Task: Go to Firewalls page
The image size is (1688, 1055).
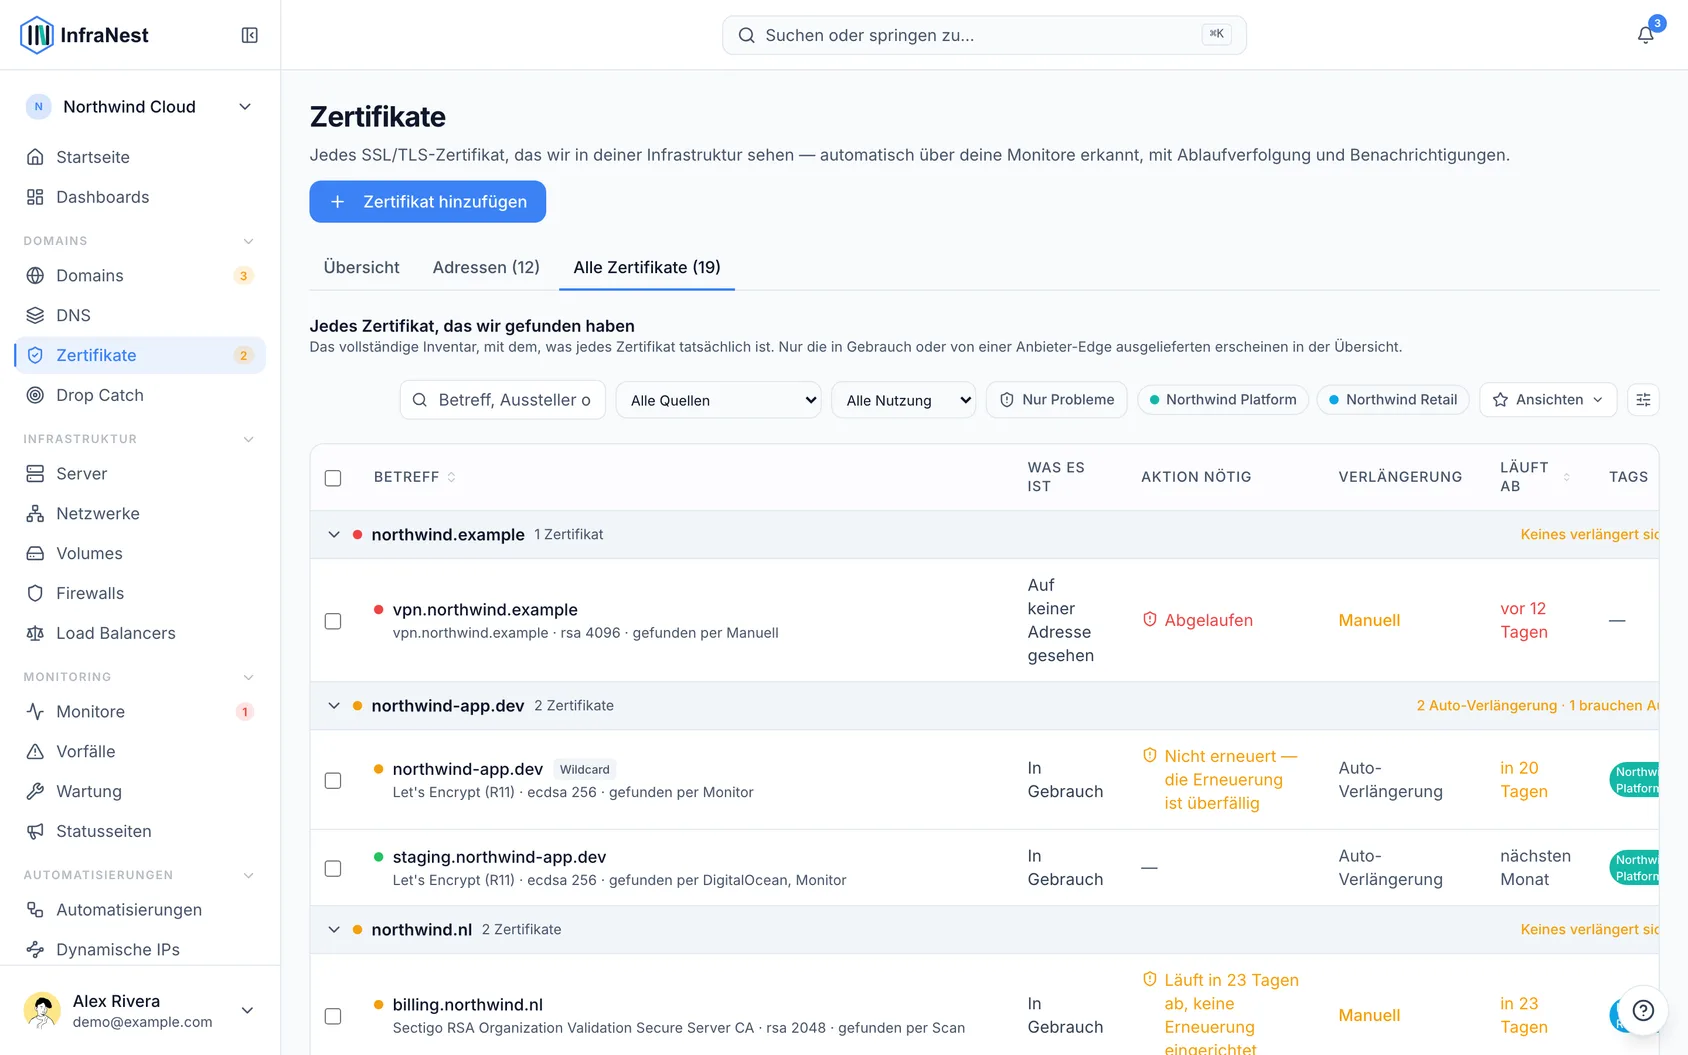Action: click(140, 593)
